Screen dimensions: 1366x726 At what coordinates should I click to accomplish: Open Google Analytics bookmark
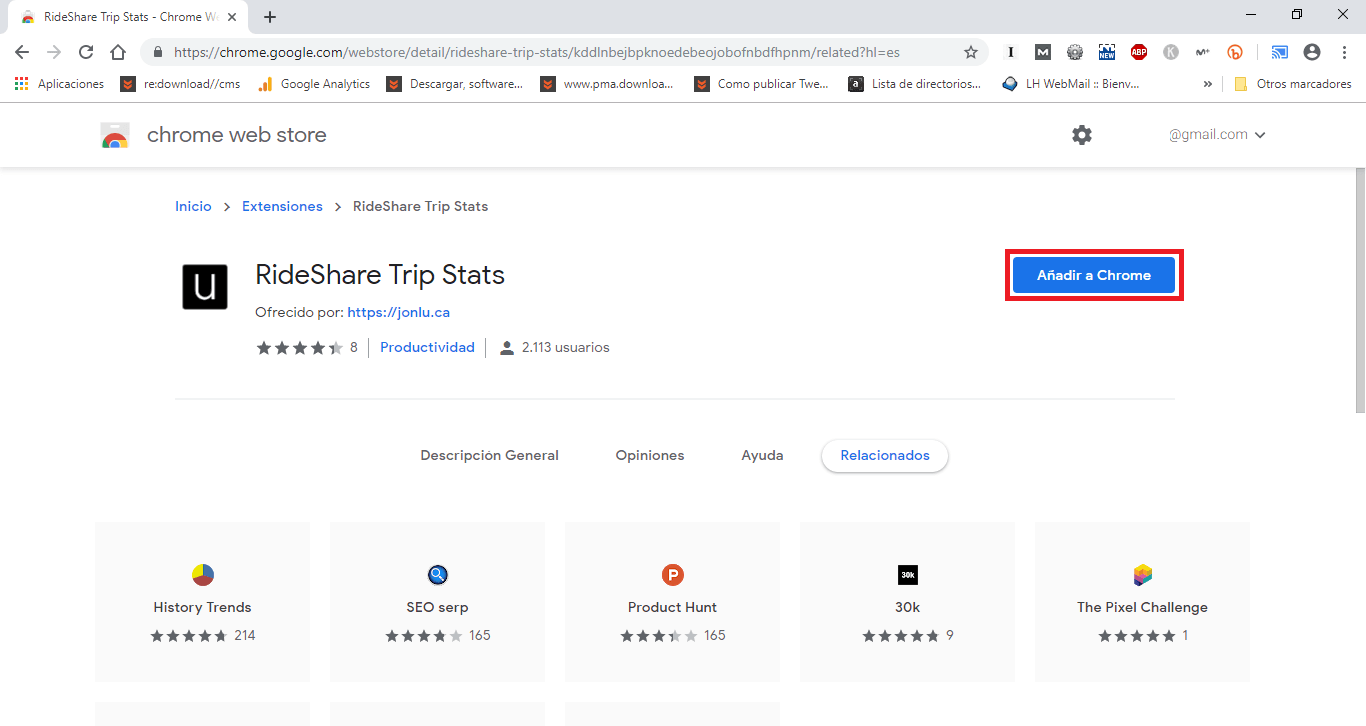point(314,84)
